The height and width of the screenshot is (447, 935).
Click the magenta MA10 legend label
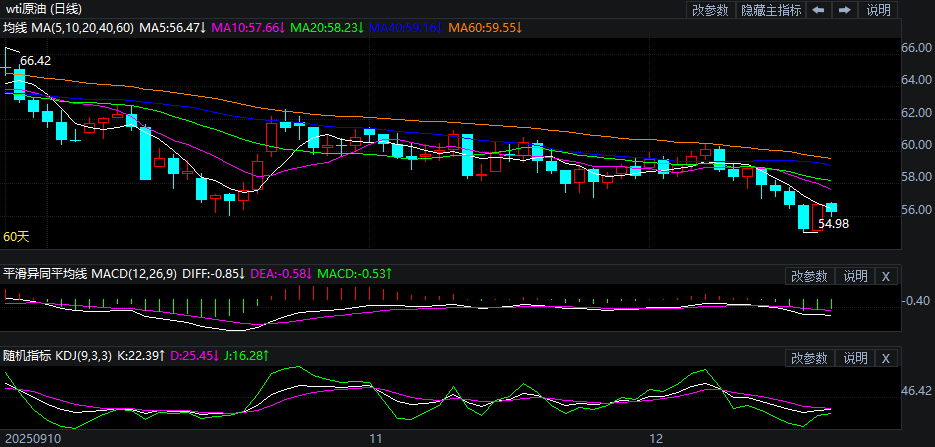click(245, 27)
